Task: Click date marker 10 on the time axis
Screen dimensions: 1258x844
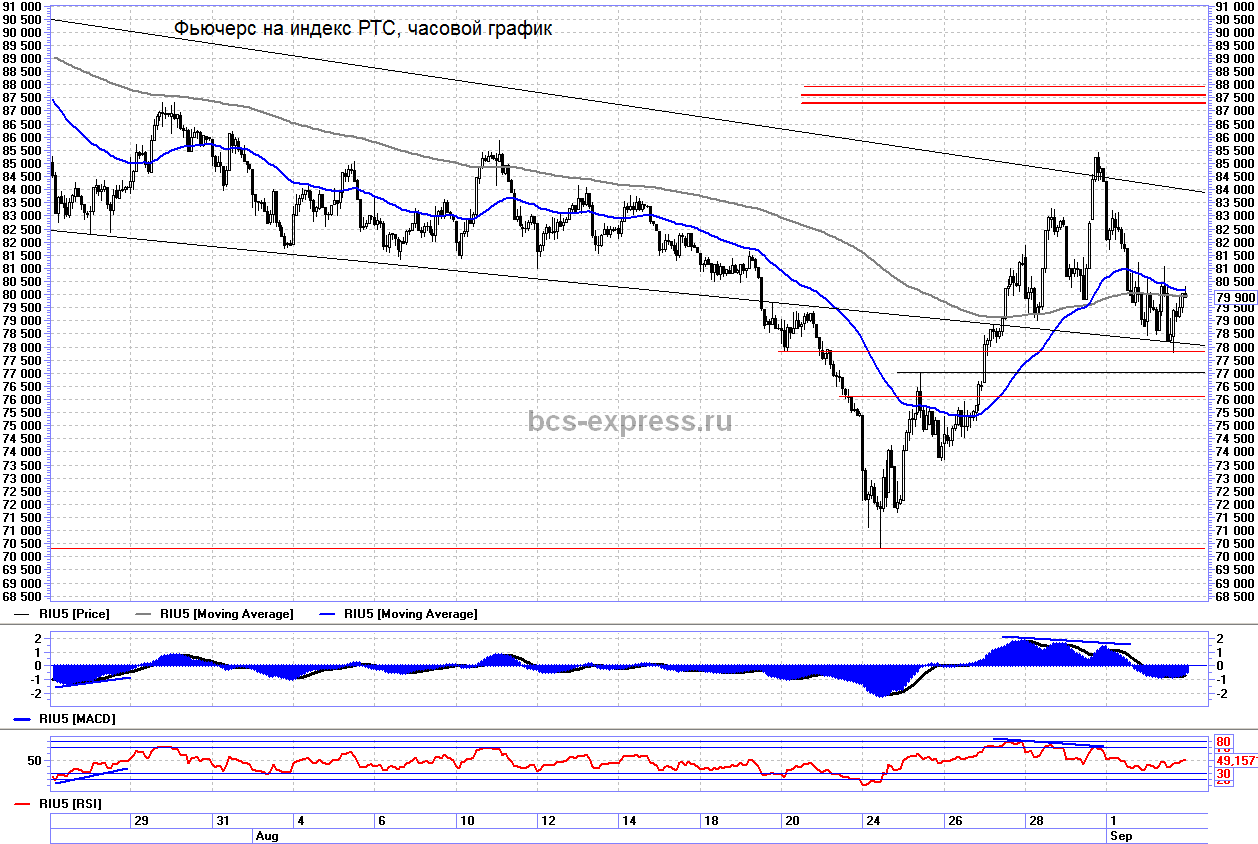Action: tap(466, 821)
